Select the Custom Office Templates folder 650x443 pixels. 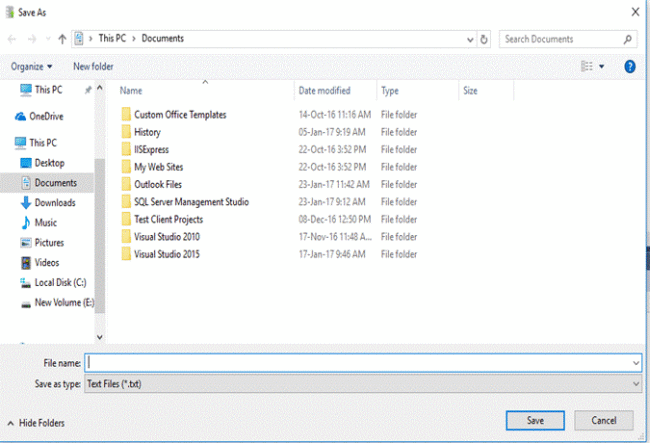point(180,114)
